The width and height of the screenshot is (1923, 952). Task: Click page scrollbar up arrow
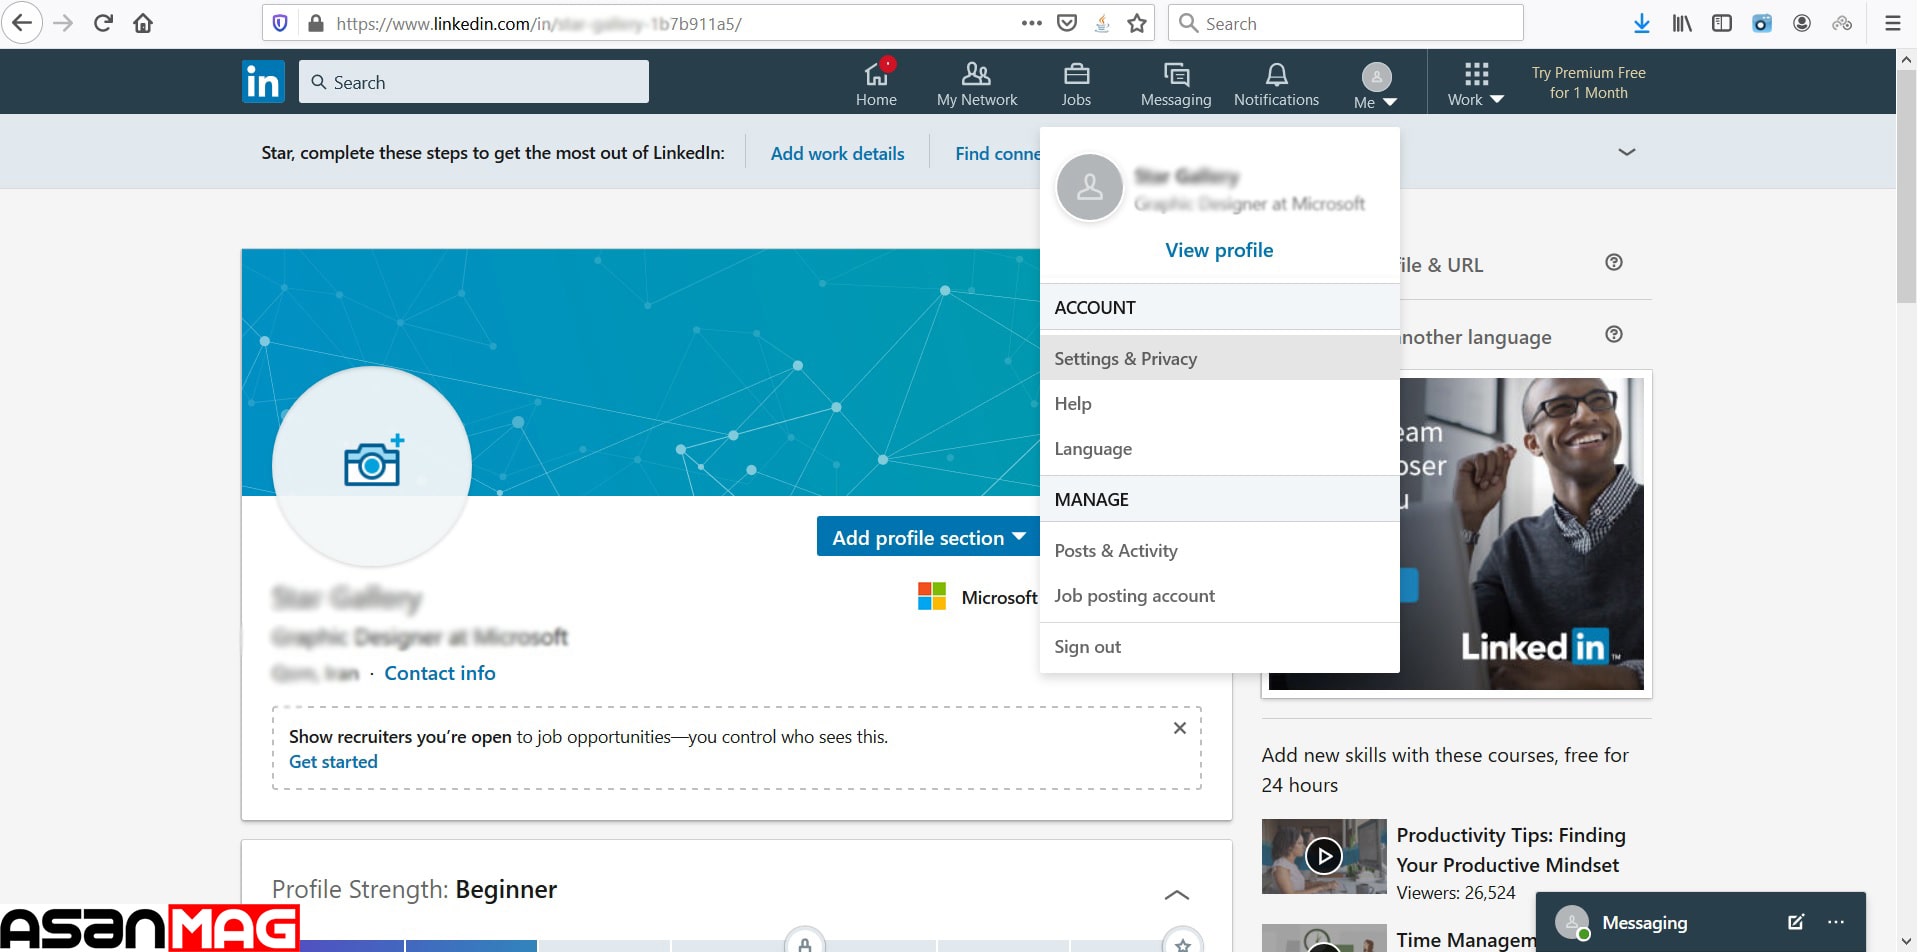(1907, 60)
